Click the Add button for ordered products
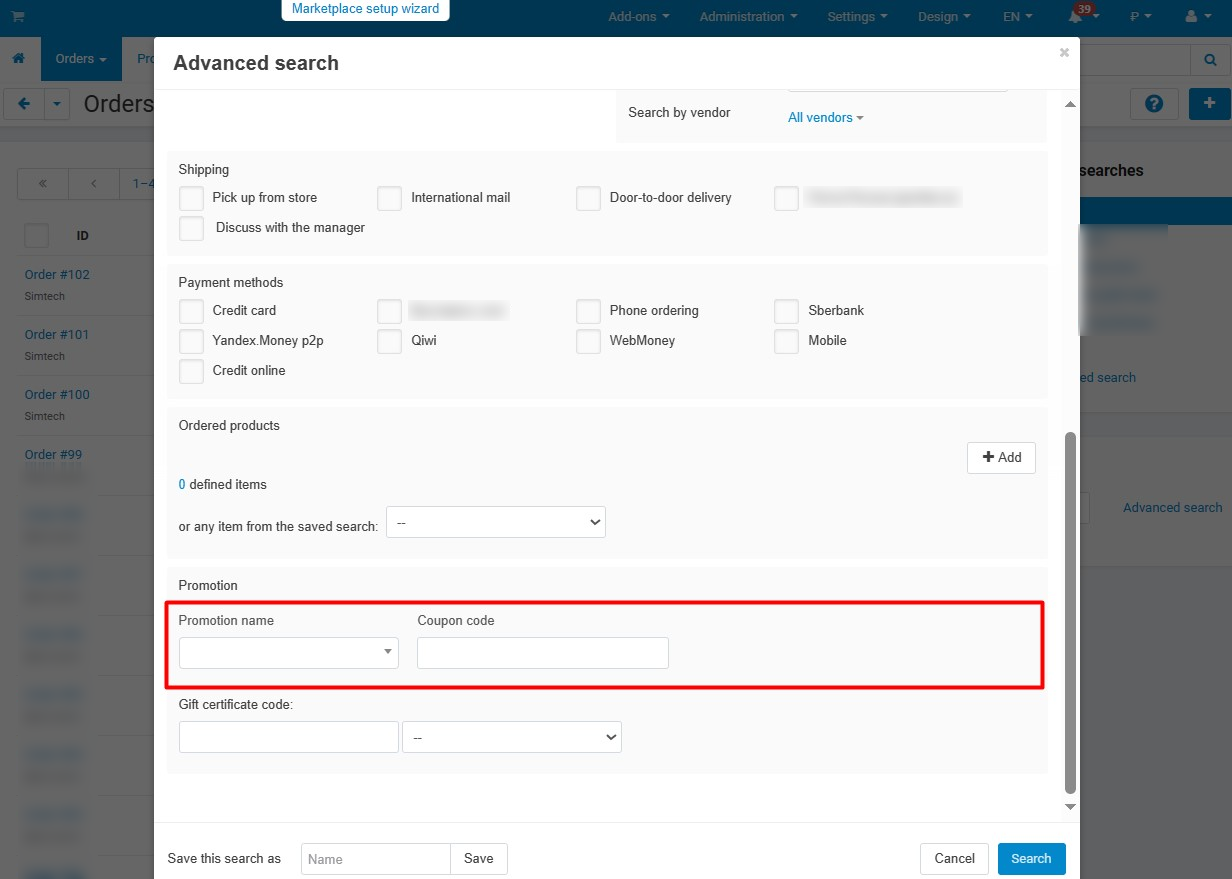 point(1001,458)
